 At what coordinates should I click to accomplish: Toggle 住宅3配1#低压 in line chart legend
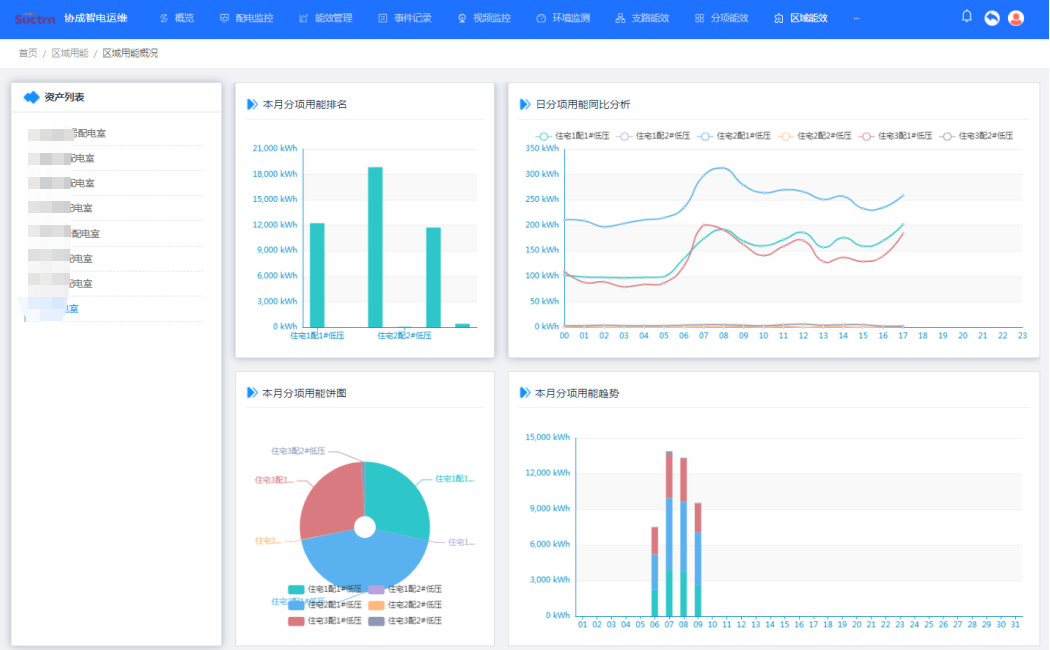[896, 136]
